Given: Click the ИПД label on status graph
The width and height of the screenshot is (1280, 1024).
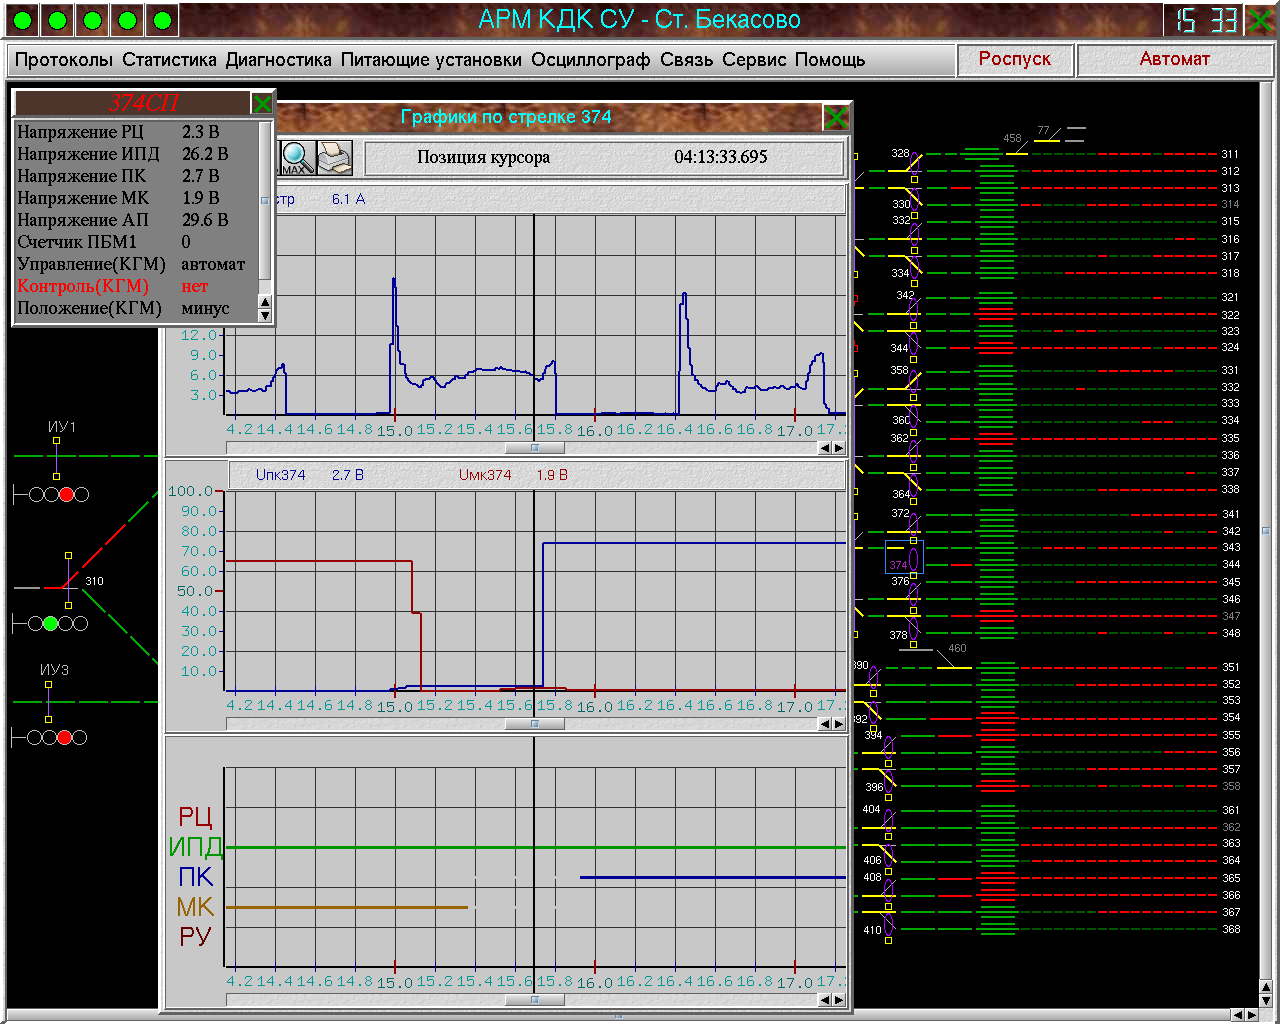Looking at the screenshot, I should [x=195, y=847].
